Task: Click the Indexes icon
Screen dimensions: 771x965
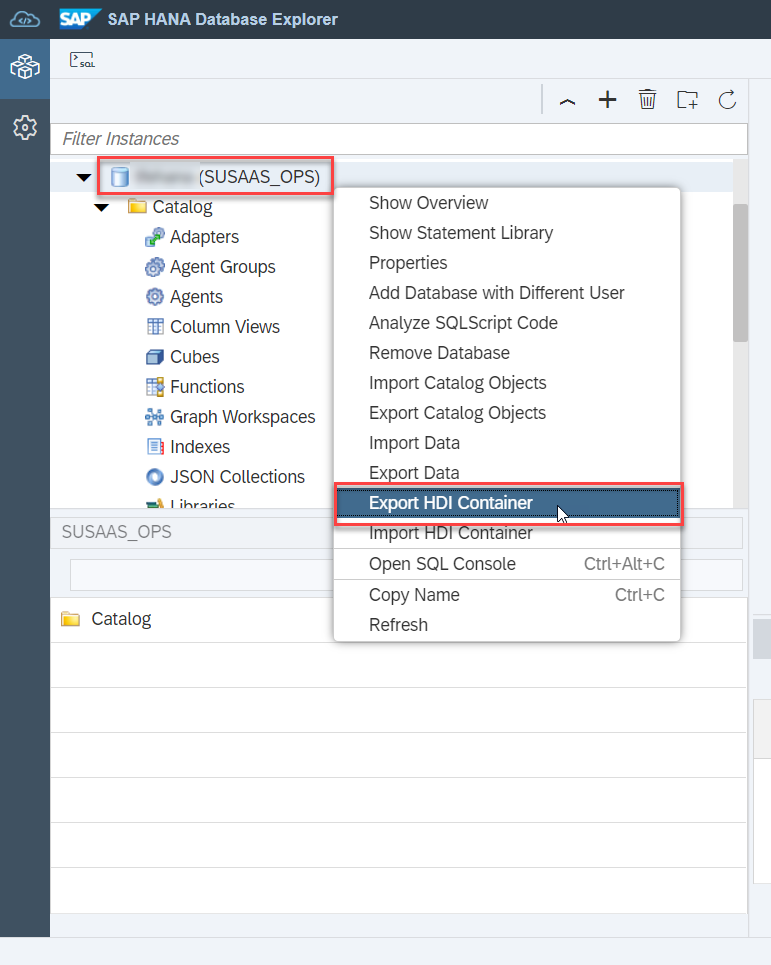Action: click(155, 447)
